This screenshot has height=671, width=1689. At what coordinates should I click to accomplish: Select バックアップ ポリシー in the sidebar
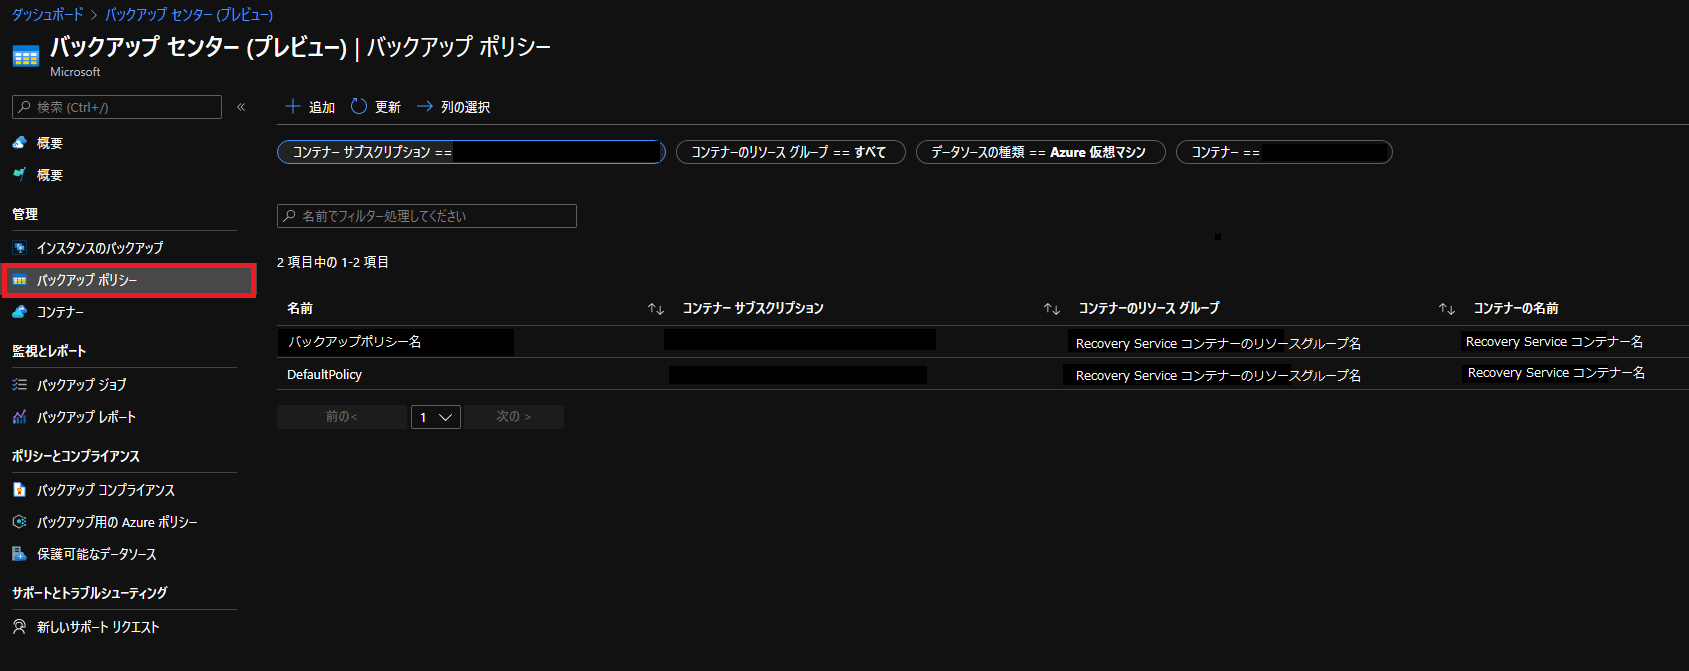coord(129,280)
